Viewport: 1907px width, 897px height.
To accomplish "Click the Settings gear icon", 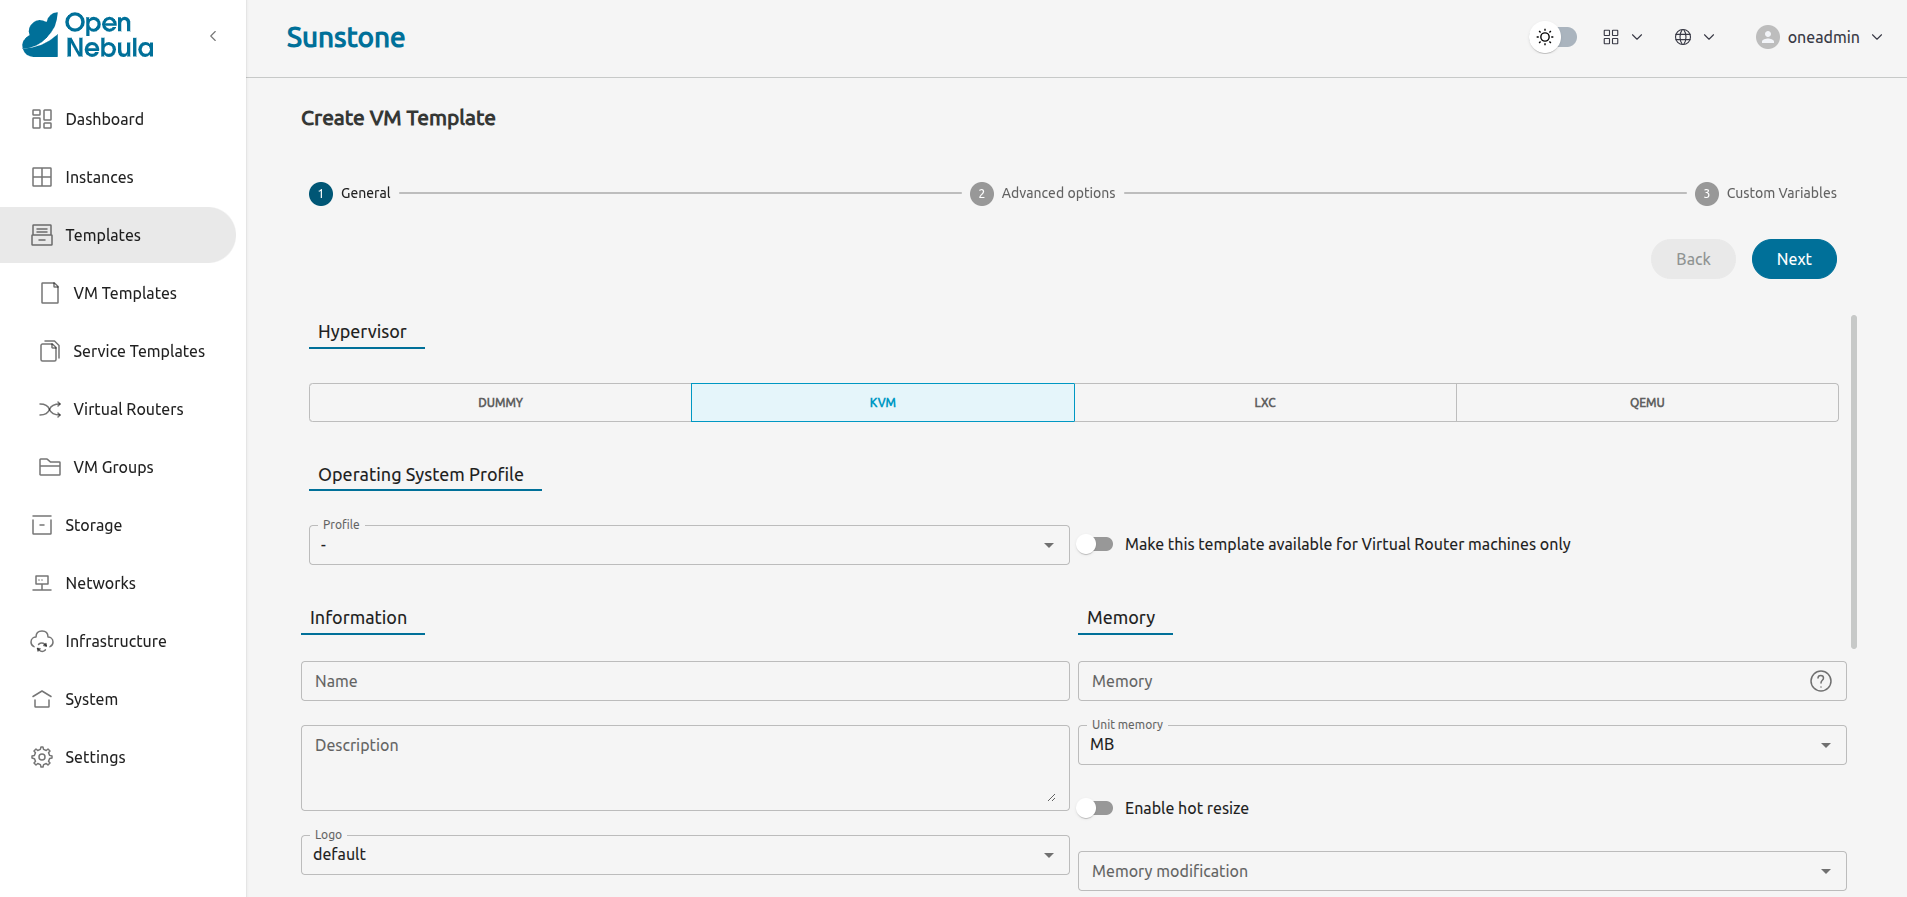I will point(42,757).
